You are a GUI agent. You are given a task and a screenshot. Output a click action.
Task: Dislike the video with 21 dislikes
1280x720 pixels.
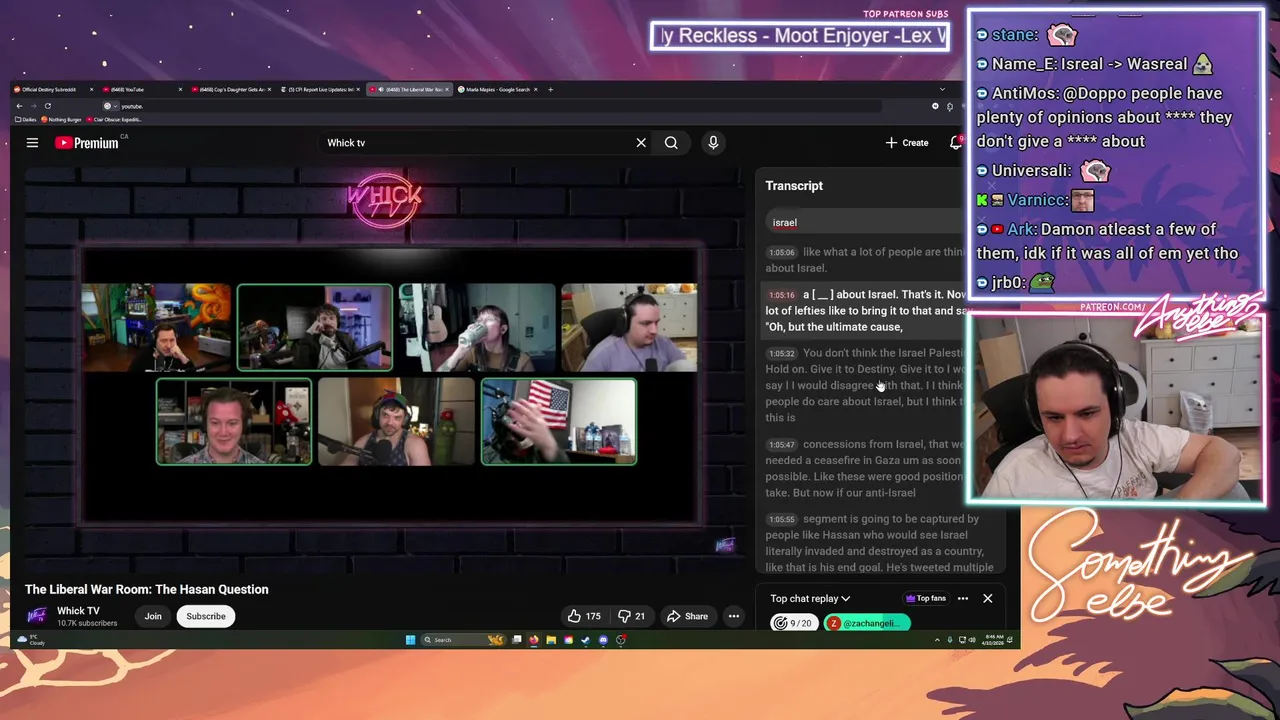pyautogui.click(x=631, y=616)
